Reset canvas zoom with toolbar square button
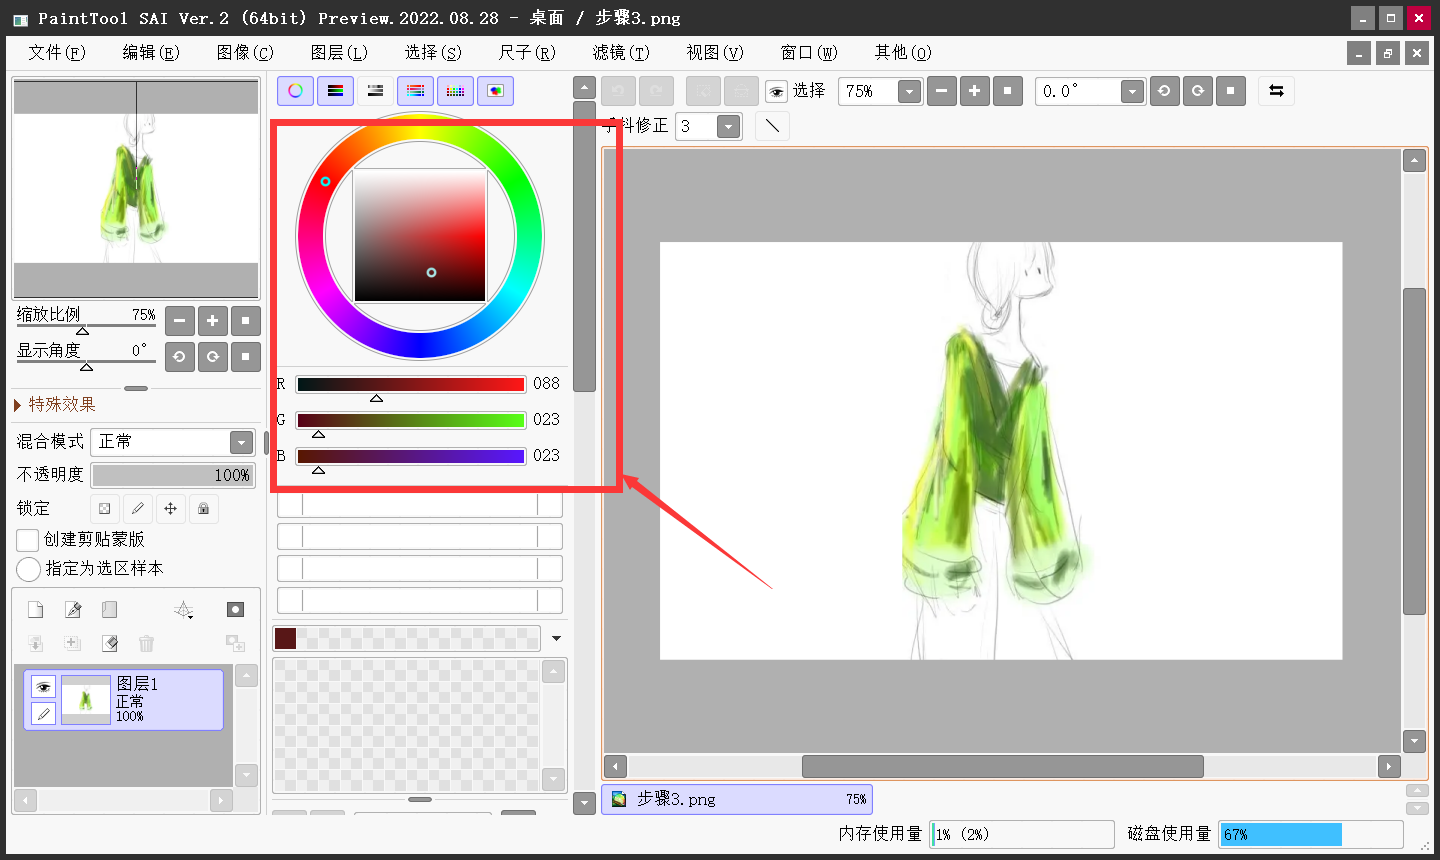The height and width of the screenshot is (860, 1440). click(1007, 91)
